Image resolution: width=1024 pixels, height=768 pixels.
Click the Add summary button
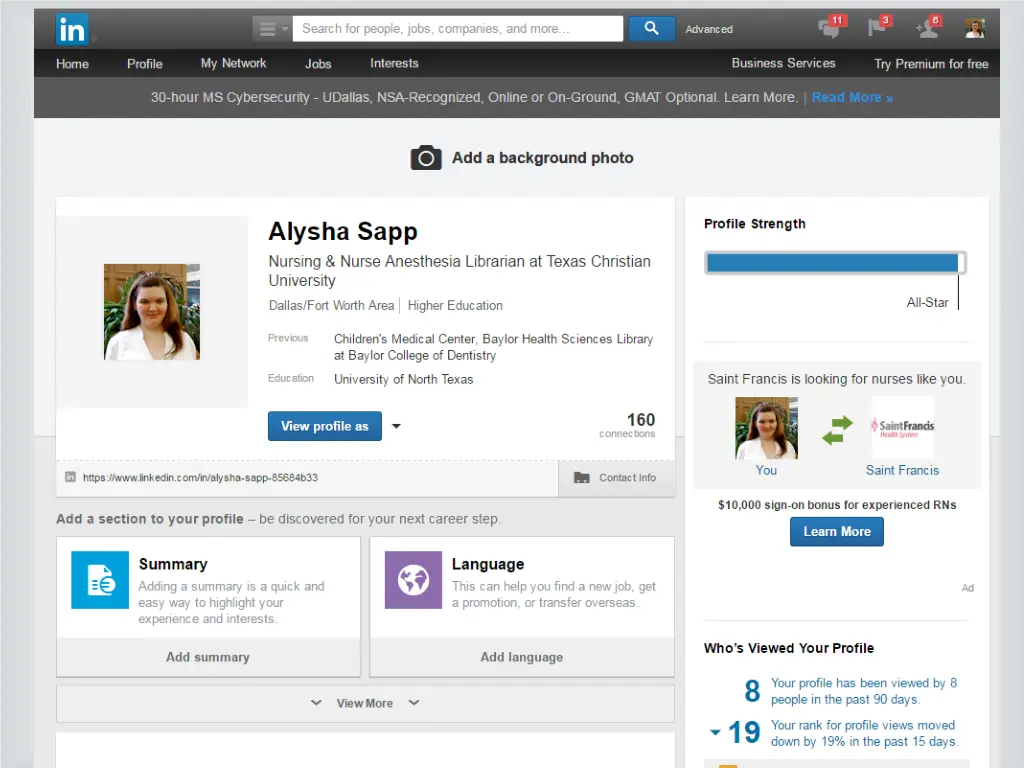tap(208, 657)
